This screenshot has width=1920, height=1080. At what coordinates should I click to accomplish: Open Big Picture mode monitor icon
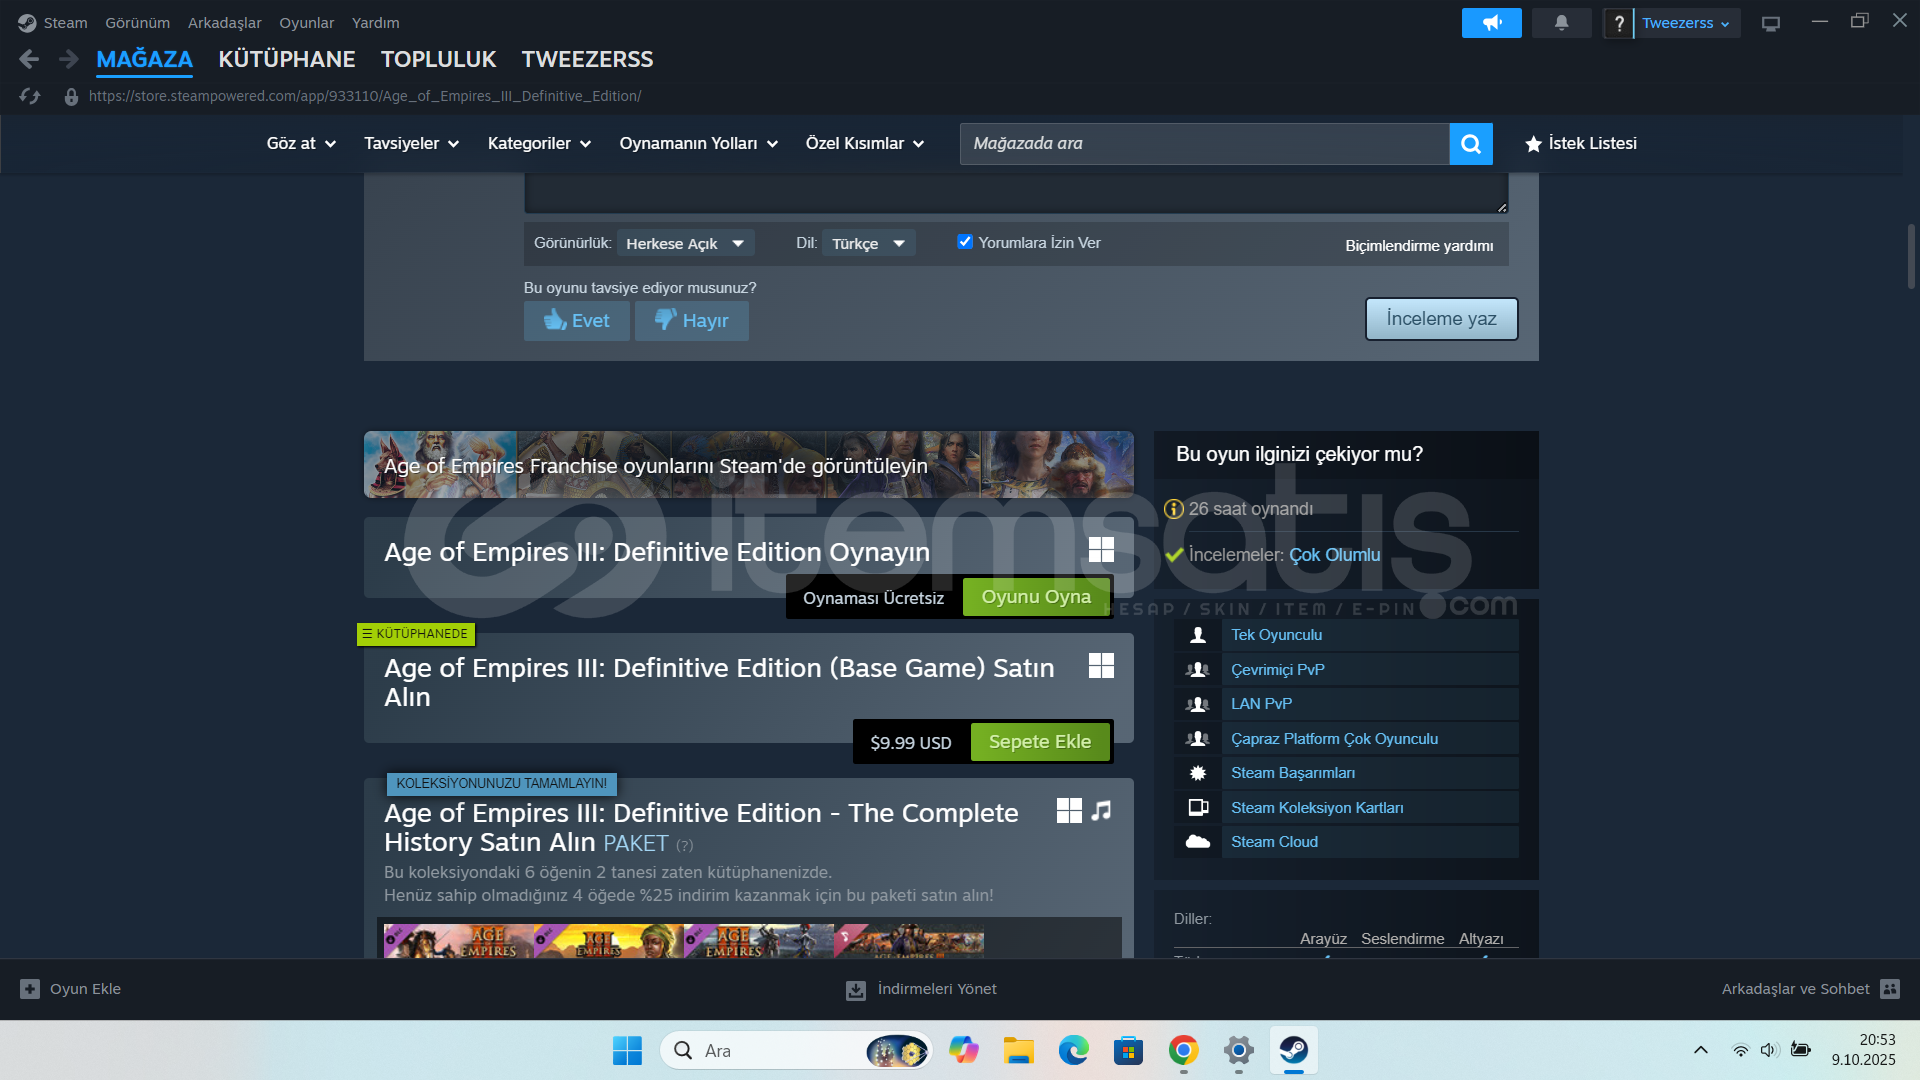(x=1770, y=23)
